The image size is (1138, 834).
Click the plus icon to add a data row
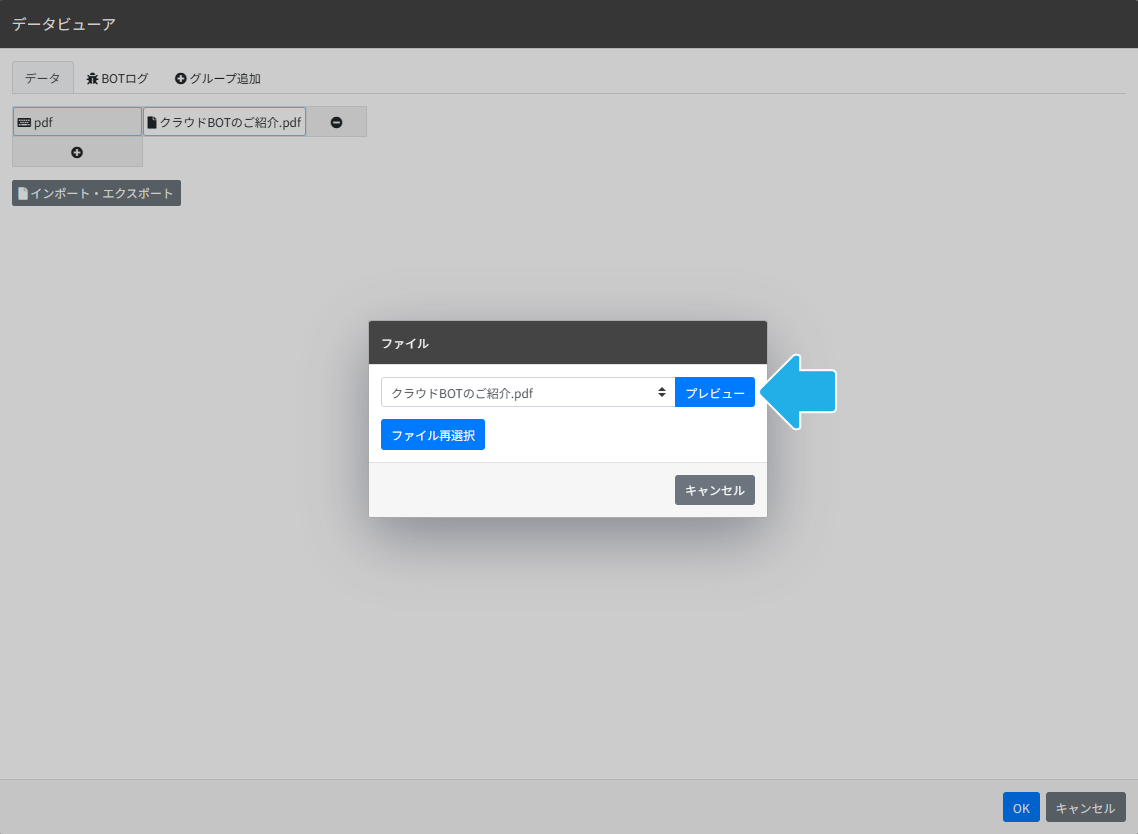click(x=77, y=152)
